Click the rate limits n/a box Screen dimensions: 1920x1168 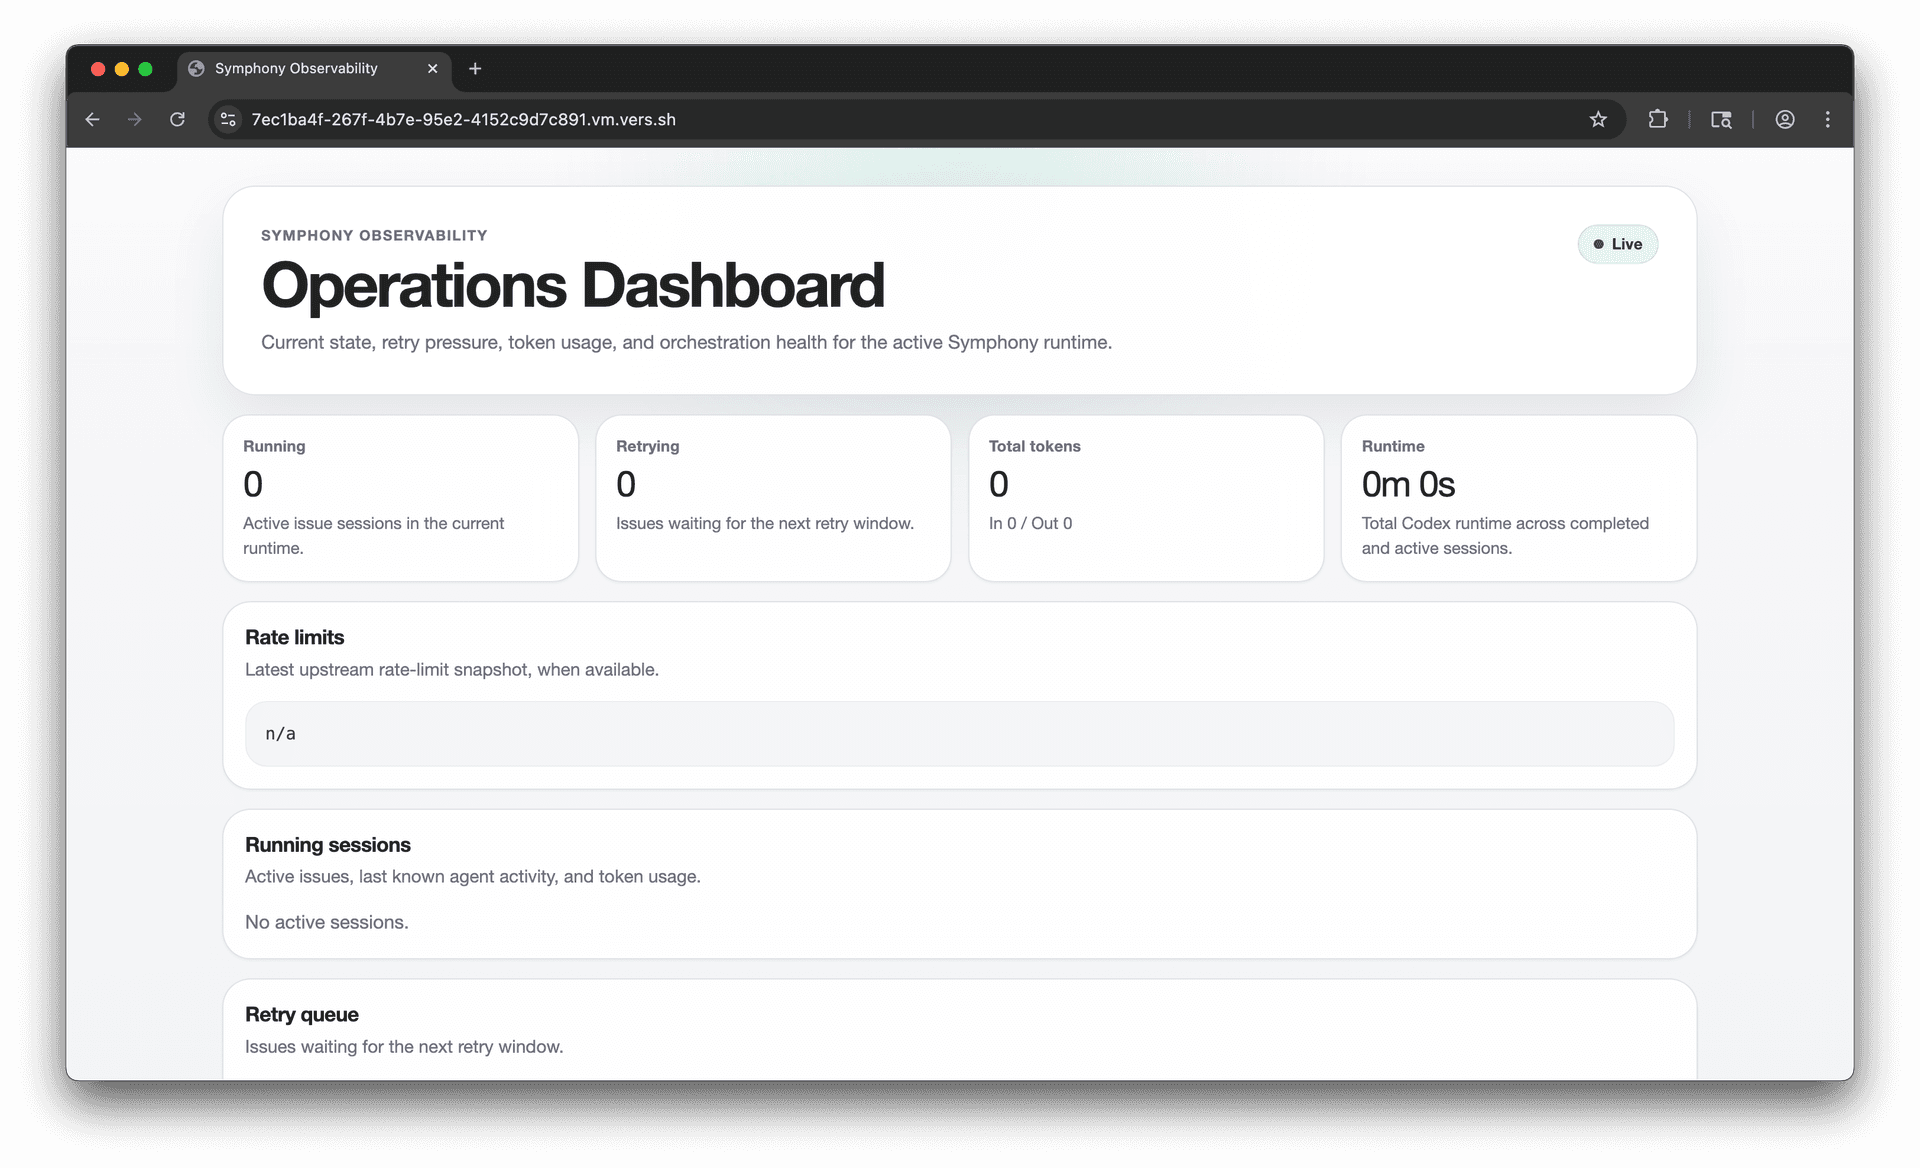[x=958, y=733]
